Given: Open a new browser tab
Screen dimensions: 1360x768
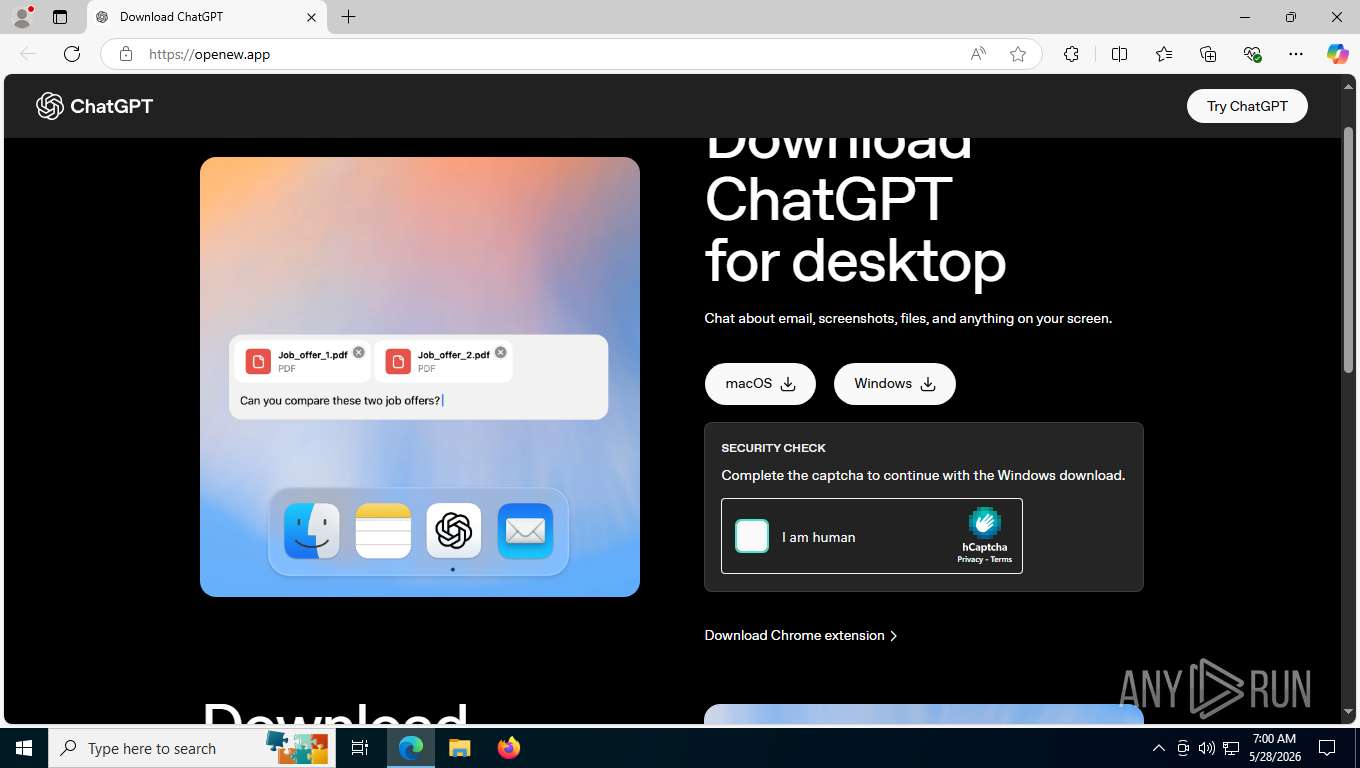Looking at the screenshot, I should pyautogui.click(x=348, y=17).
